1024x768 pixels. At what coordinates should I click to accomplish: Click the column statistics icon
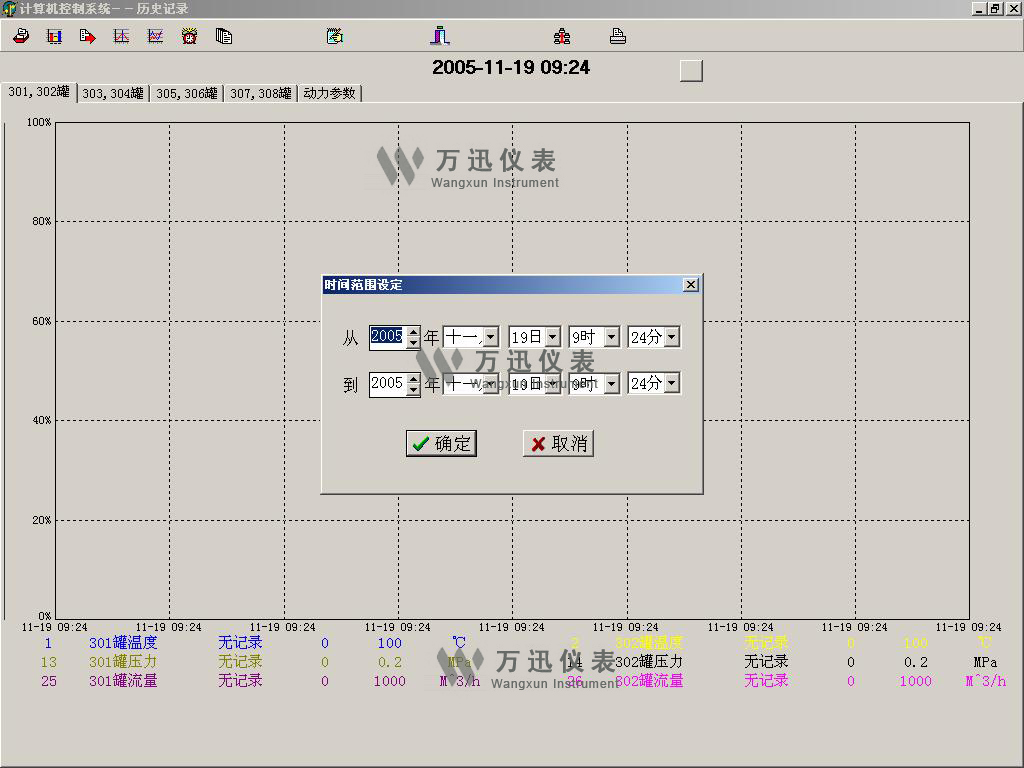coord(439,36)
